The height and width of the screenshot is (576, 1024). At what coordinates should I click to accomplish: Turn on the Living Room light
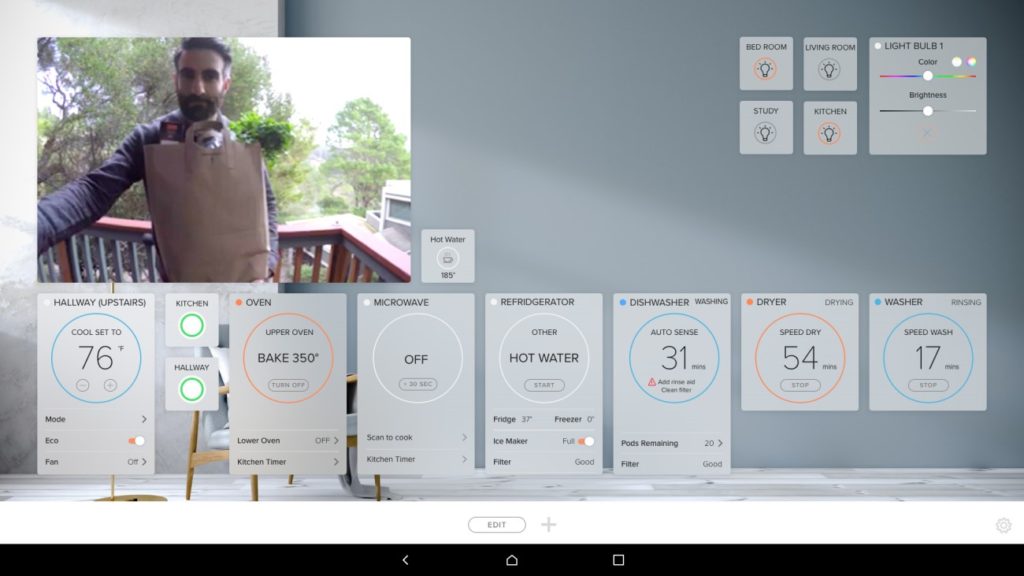830,68
